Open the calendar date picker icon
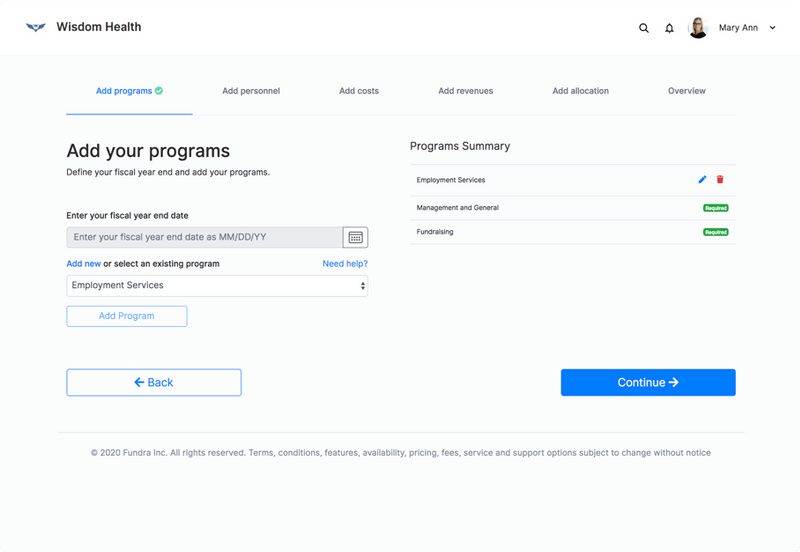Screen dimensions: 800x552 [356, 237]
